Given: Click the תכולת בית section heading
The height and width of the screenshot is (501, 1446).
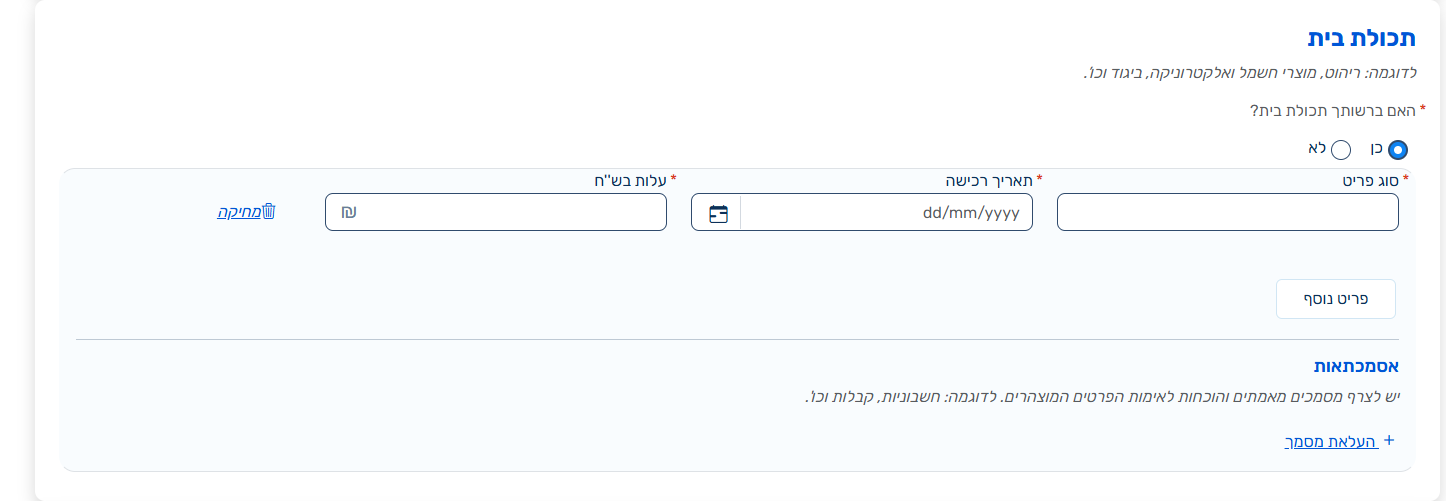Looking at the screenshot, I should (x=1362, y=38).
